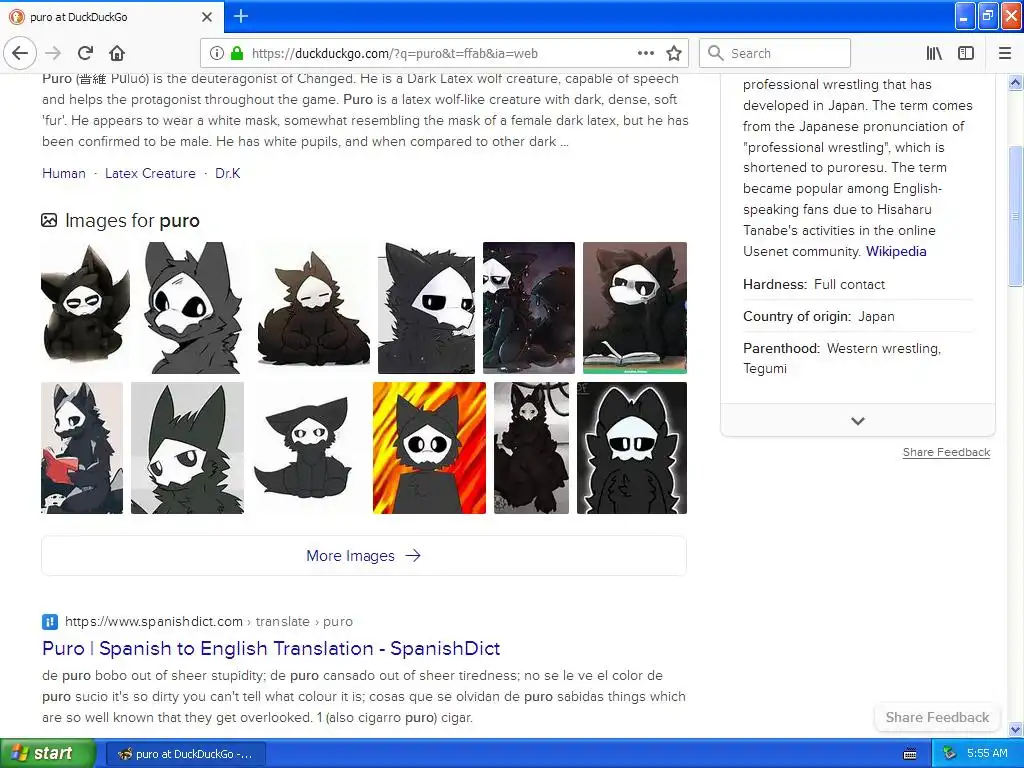Viewport: 1024px width, 768px height.
Task: Open the 'Dr.K' link
Action: tap(228, 173)
